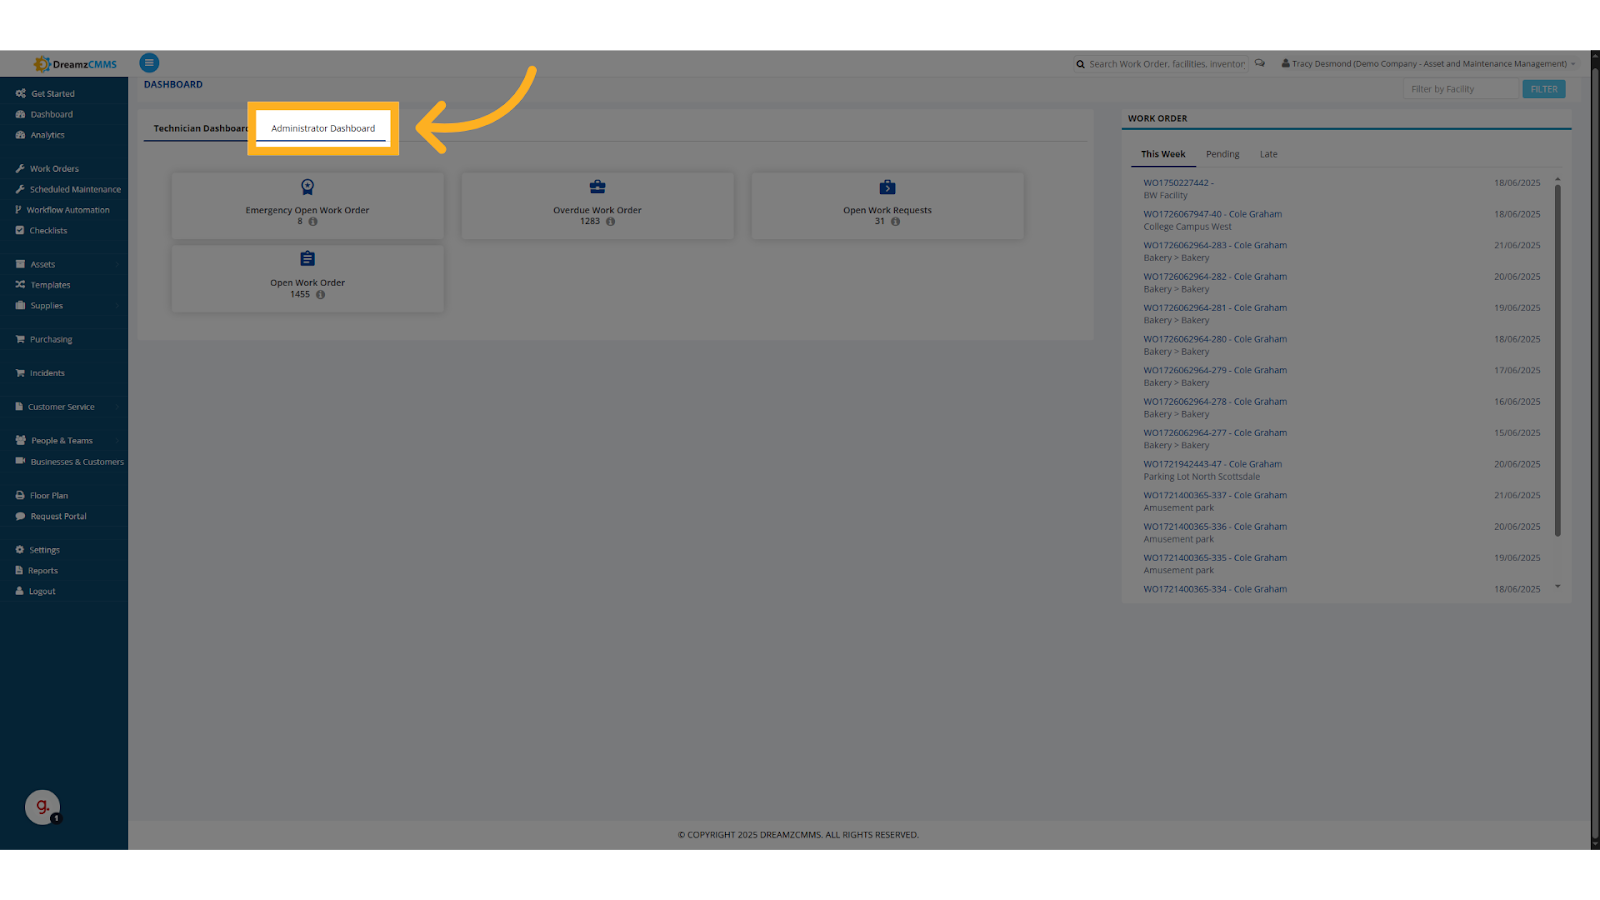Click the Logout user icon
Image resolution: width=1600 pixels, height=900 pixels.
pyautogui.click(x=19, y=591)
